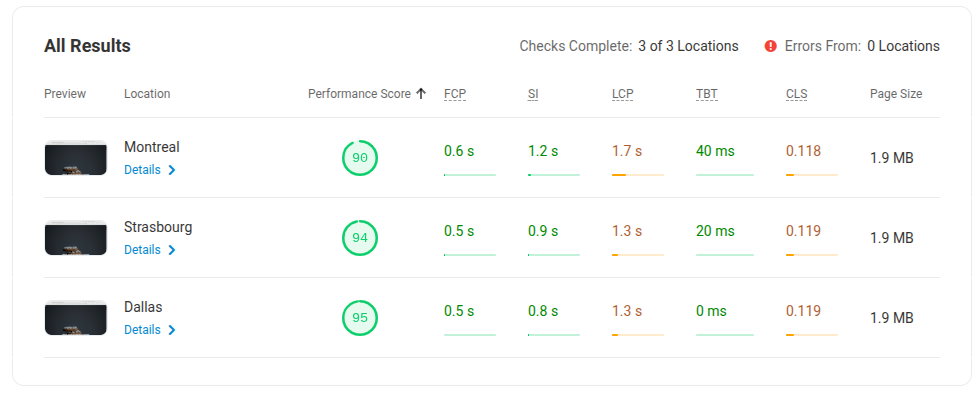Screen dimensions: 977x402
Task: Open Dallas preview thumbnail
Action: 75,317
